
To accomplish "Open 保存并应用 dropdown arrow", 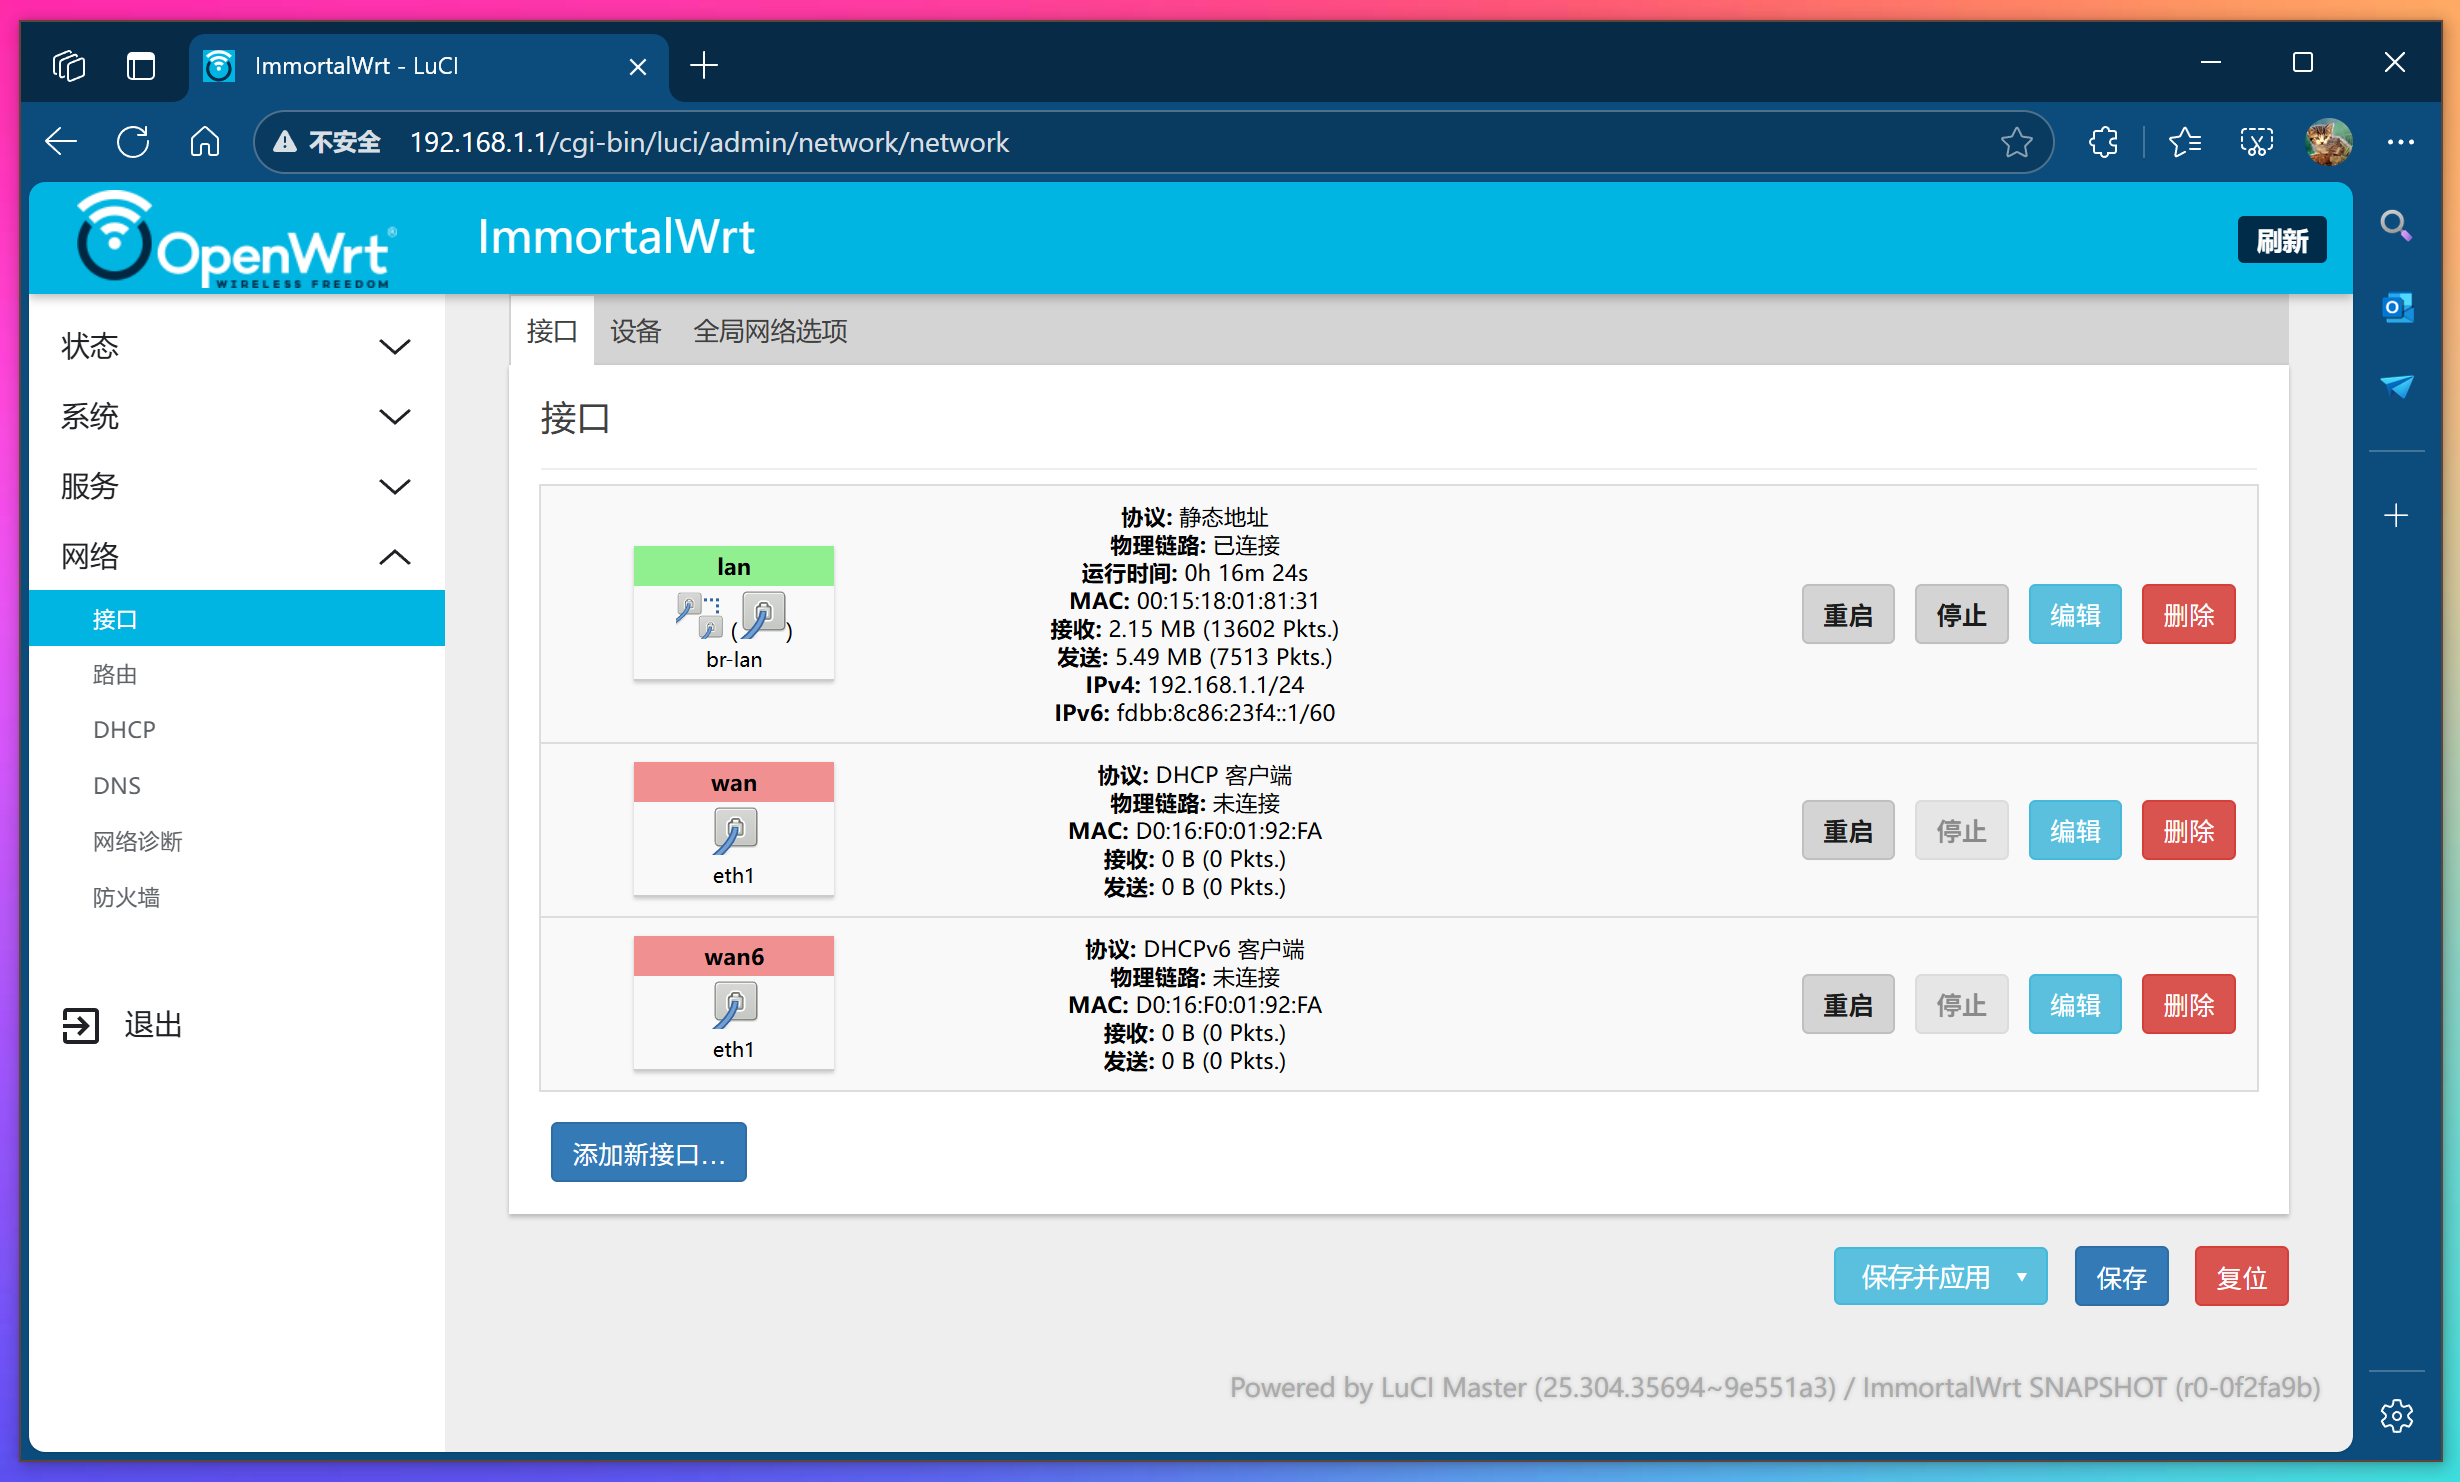I will click(x=2022, y=1277).
